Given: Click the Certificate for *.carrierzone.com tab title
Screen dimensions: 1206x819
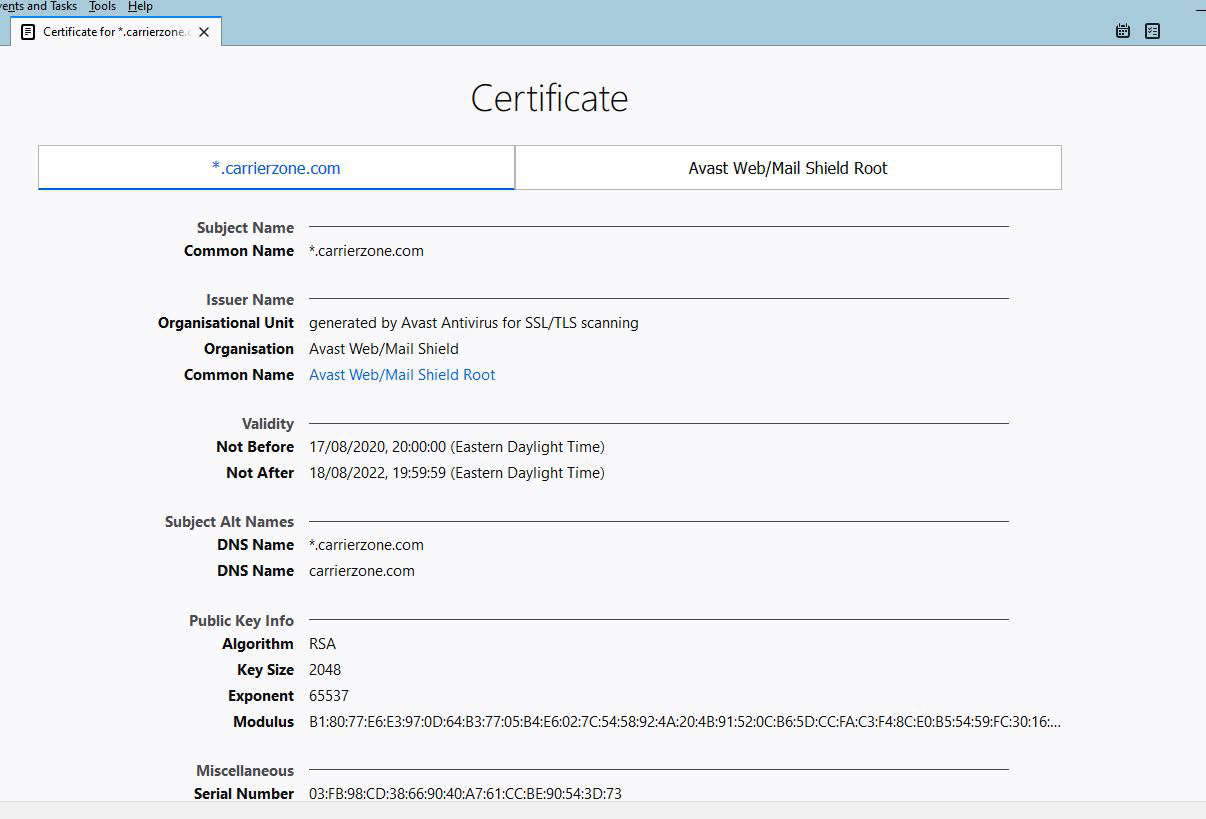Looking at the screenshot, I should point(116,32).
